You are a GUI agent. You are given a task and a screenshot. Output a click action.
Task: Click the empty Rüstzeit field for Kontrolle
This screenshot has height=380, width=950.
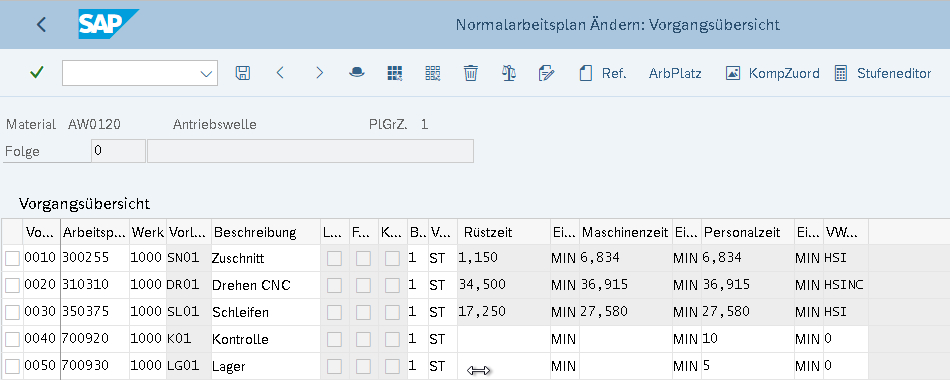point(503,339)
